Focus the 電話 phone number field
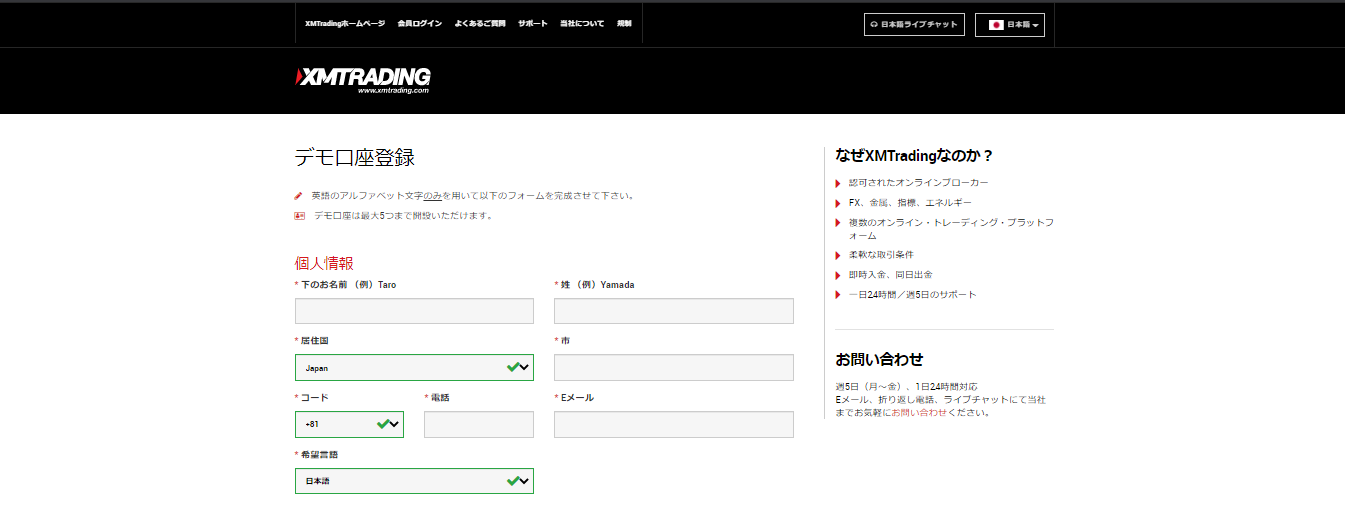The height and width of the screenshot is (514, 1345). coord(479,424)
